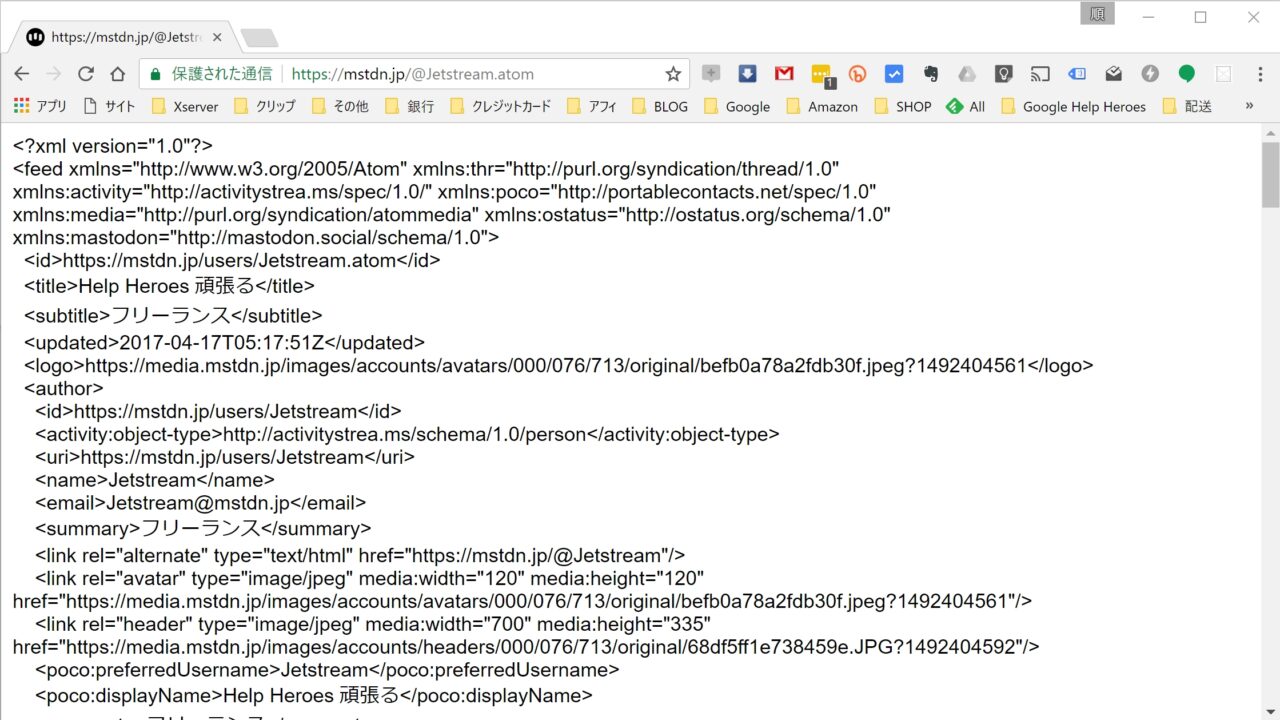This screenshot has width=1280, height=720.
Task: Open the Google Help Heroes bookmark folder
Action: (1073, 106)
